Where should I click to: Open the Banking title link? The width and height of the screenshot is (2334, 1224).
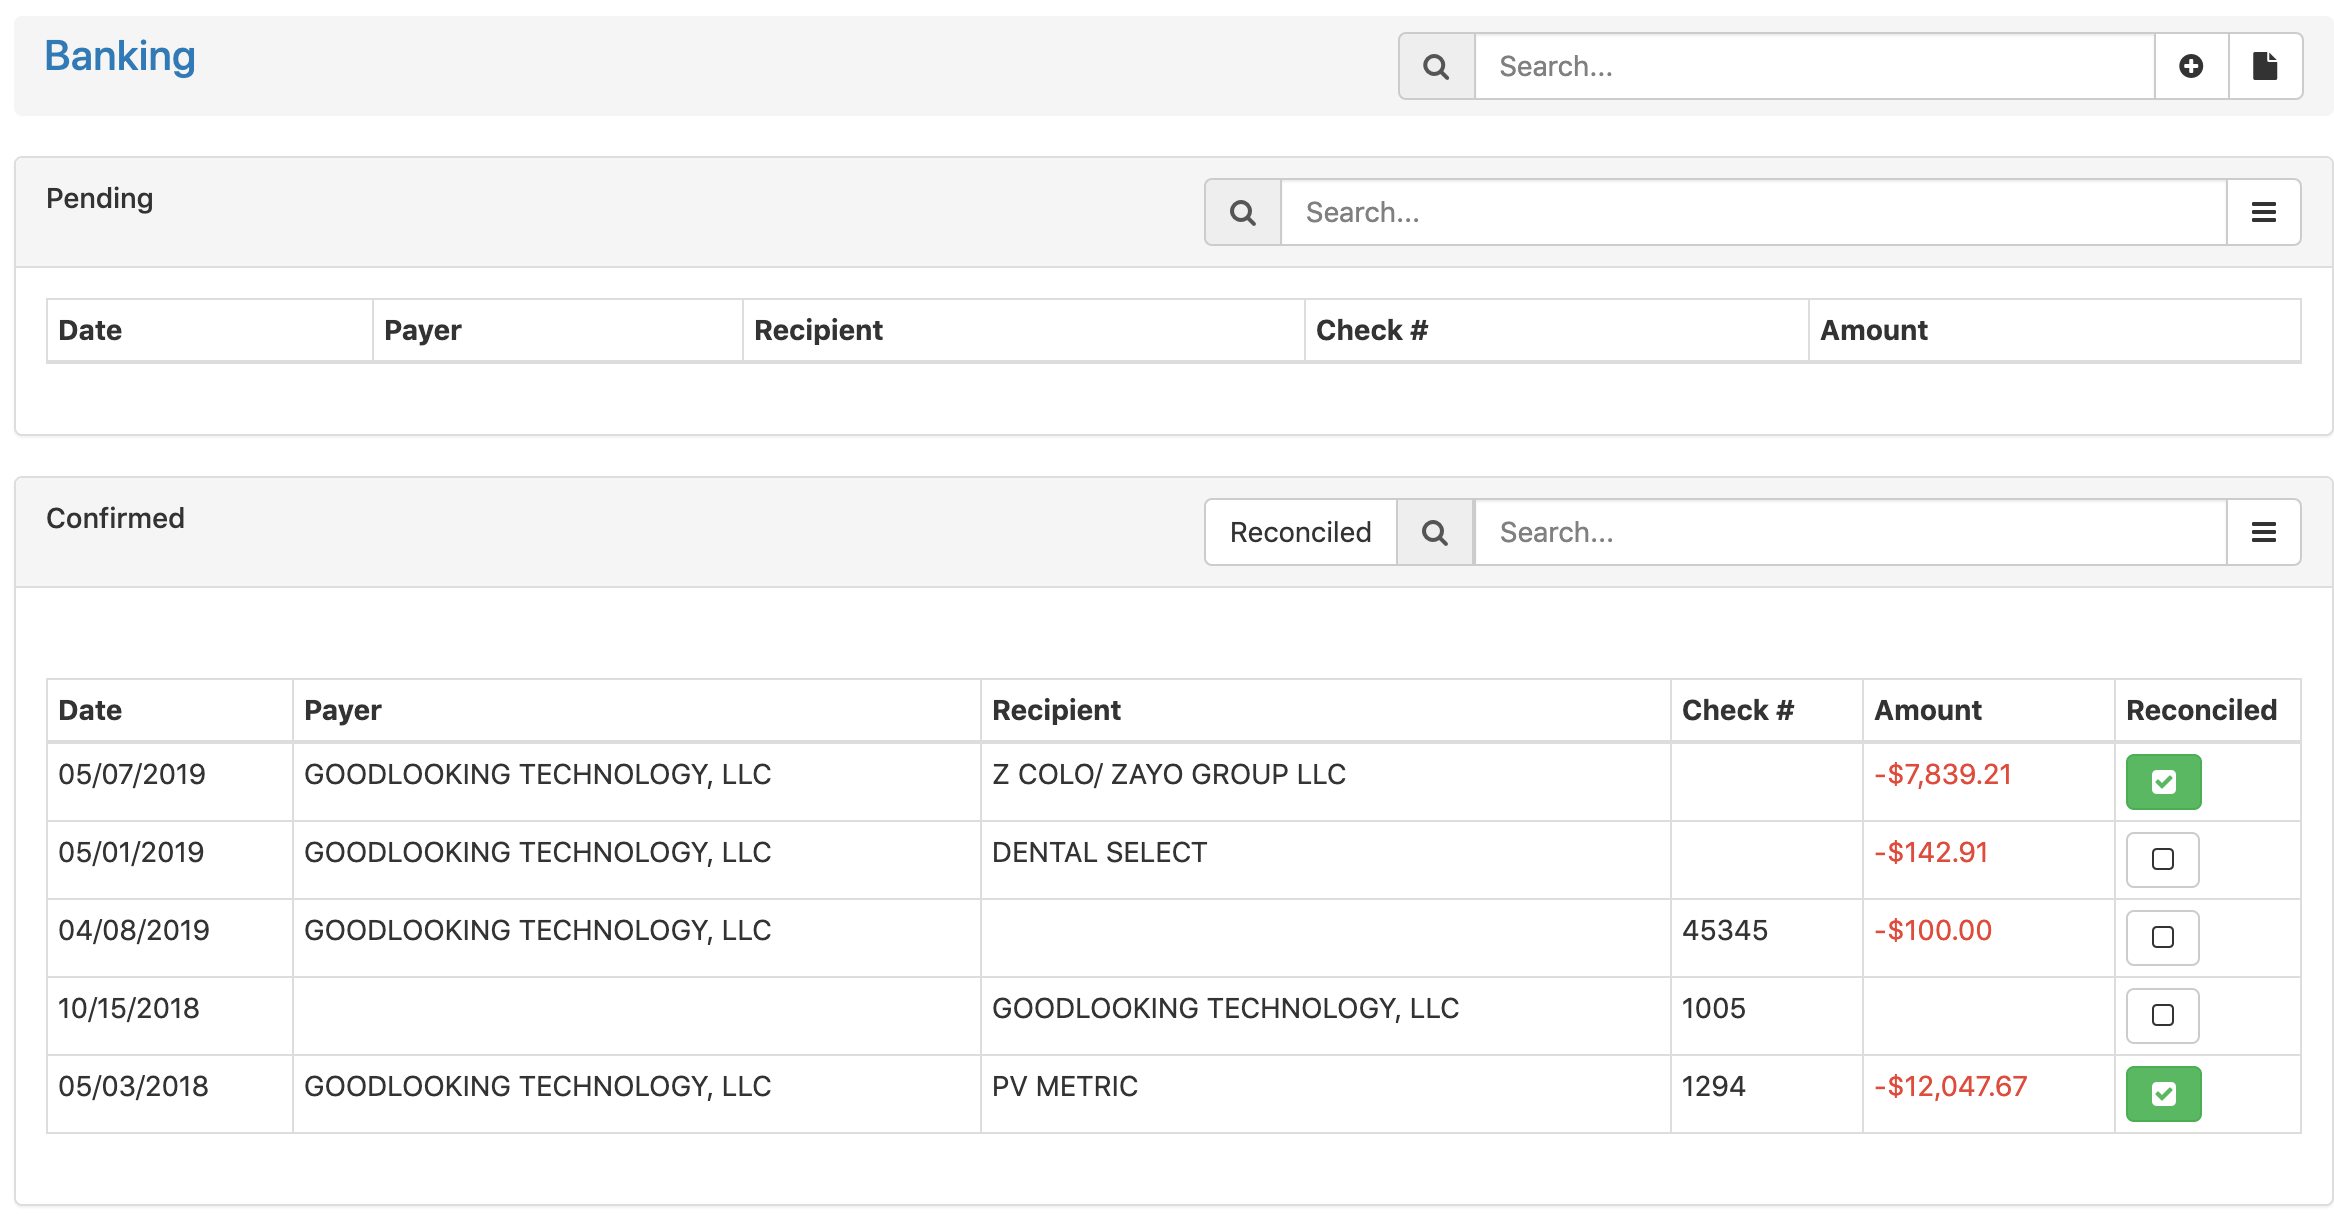120,57
